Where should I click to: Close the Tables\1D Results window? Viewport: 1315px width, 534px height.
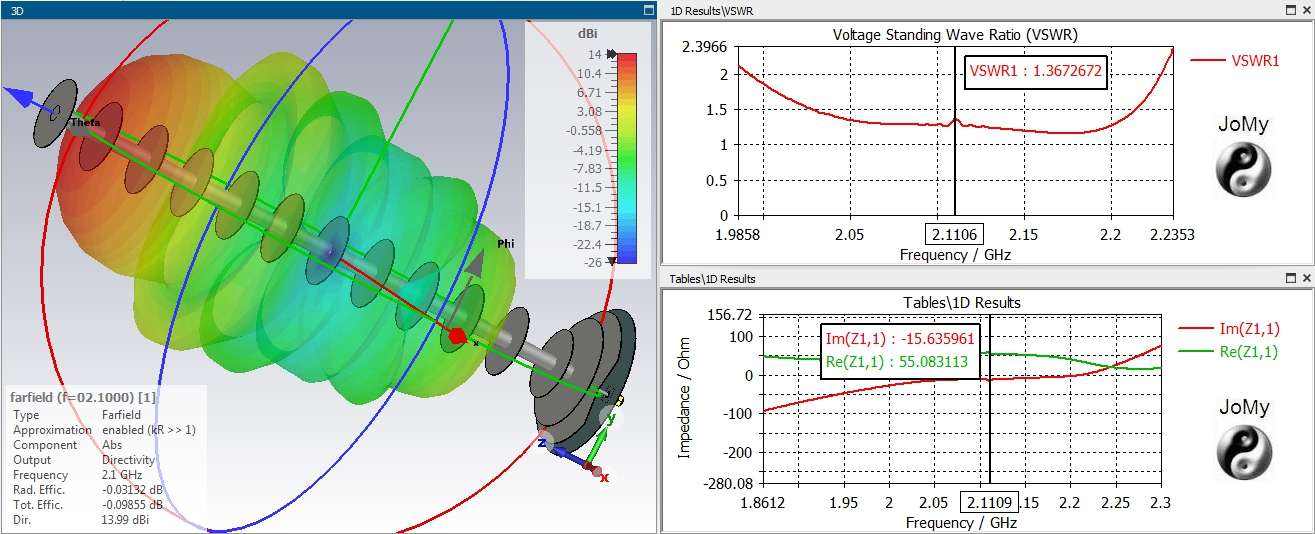1305,278
